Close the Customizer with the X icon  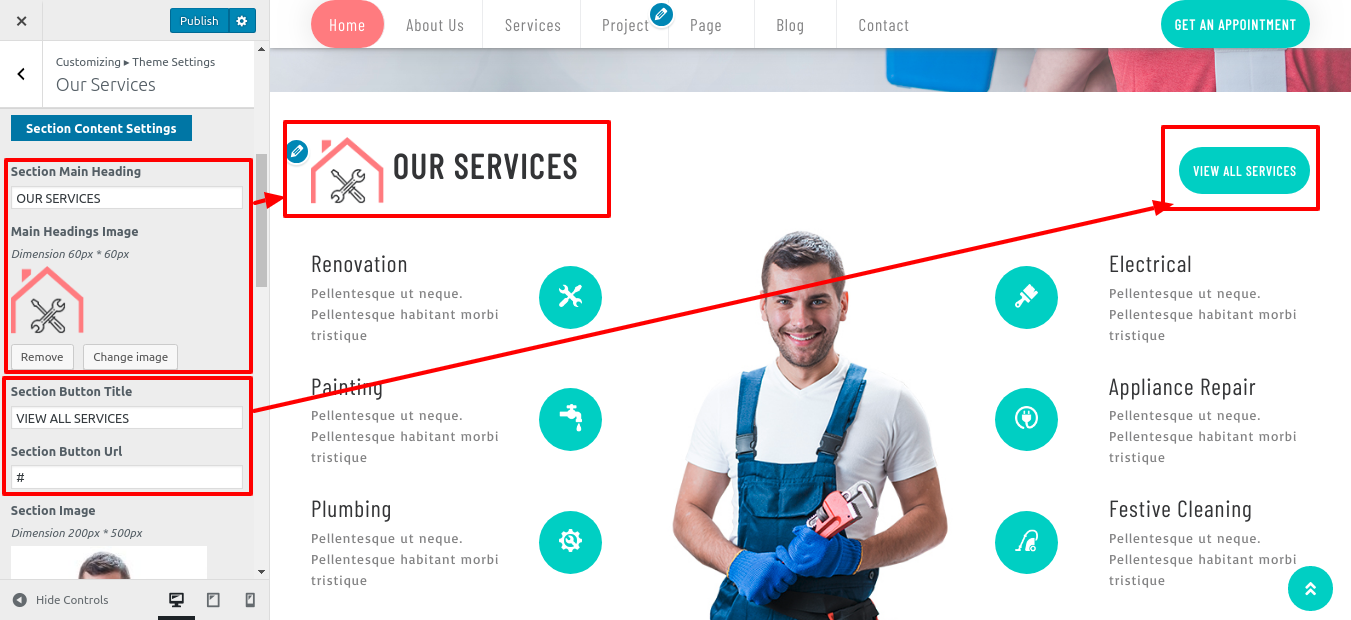[22, 21]
